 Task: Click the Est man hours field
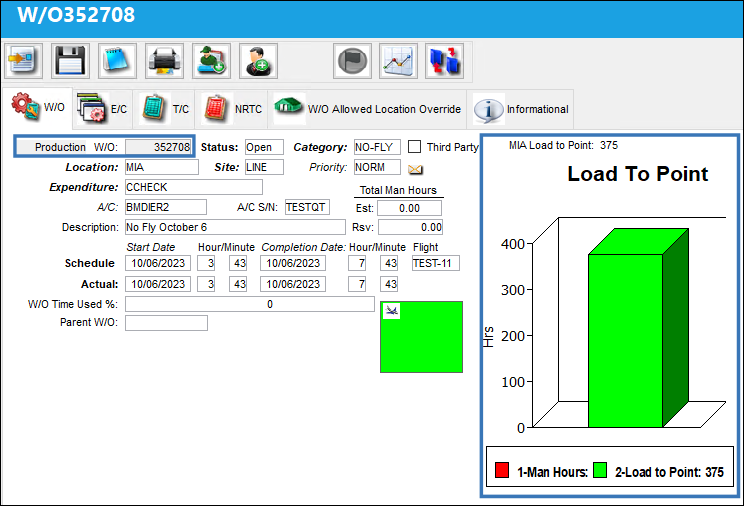[x=409, y=208]
